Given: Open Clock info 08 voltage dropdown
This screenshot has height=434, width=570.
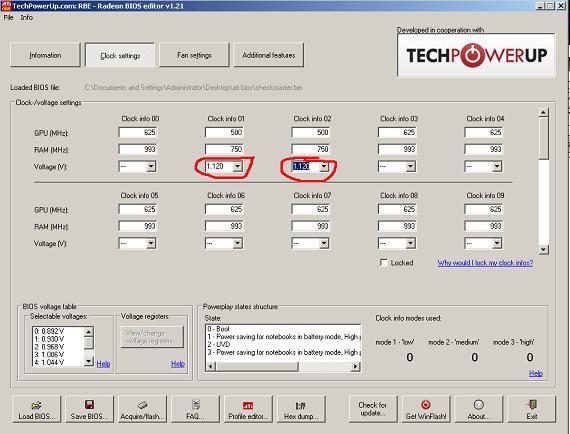Looking at the screenshot, I should pyautogui.click(x=410, y=243).
